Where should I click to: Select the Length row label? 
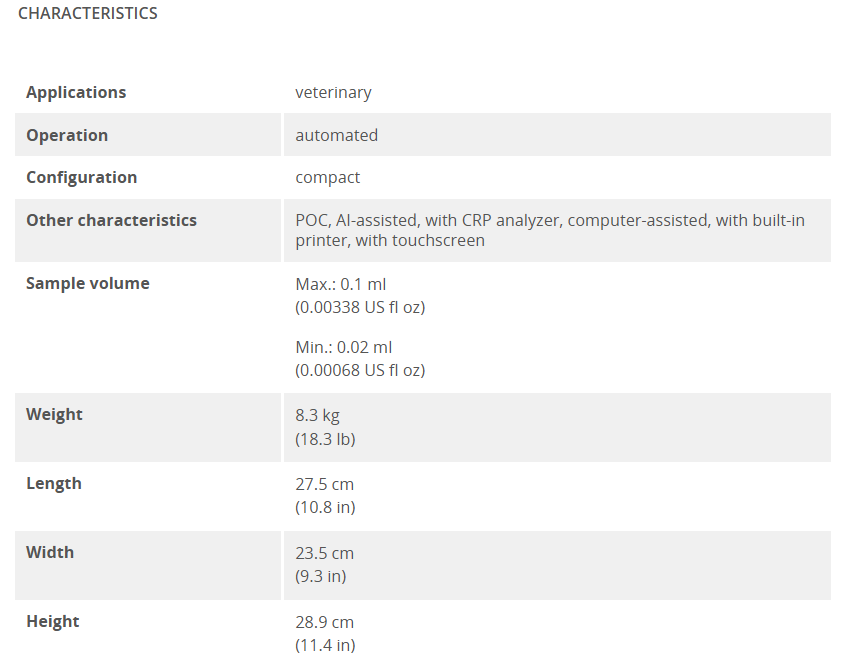[x=53, y=484]
